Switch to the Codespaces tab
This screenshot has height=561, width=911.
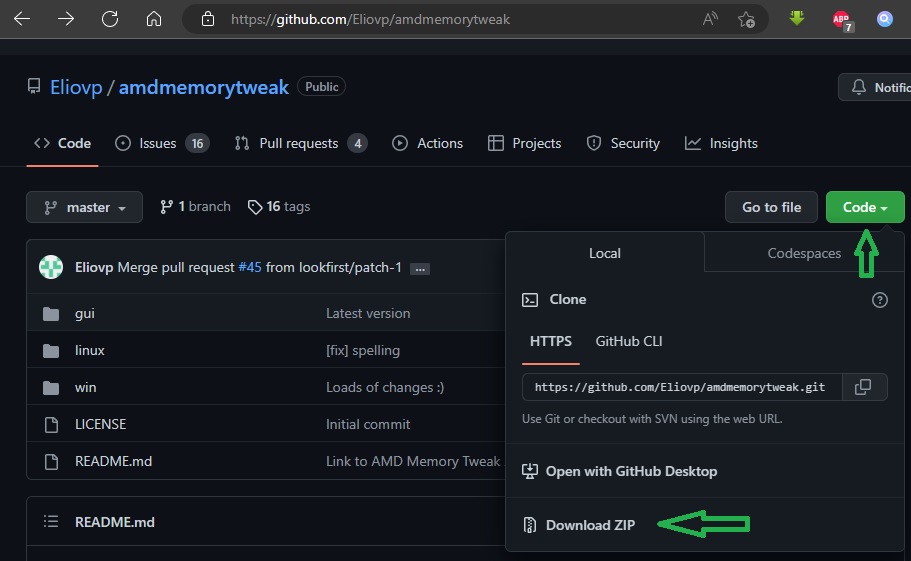coord(804,253)
